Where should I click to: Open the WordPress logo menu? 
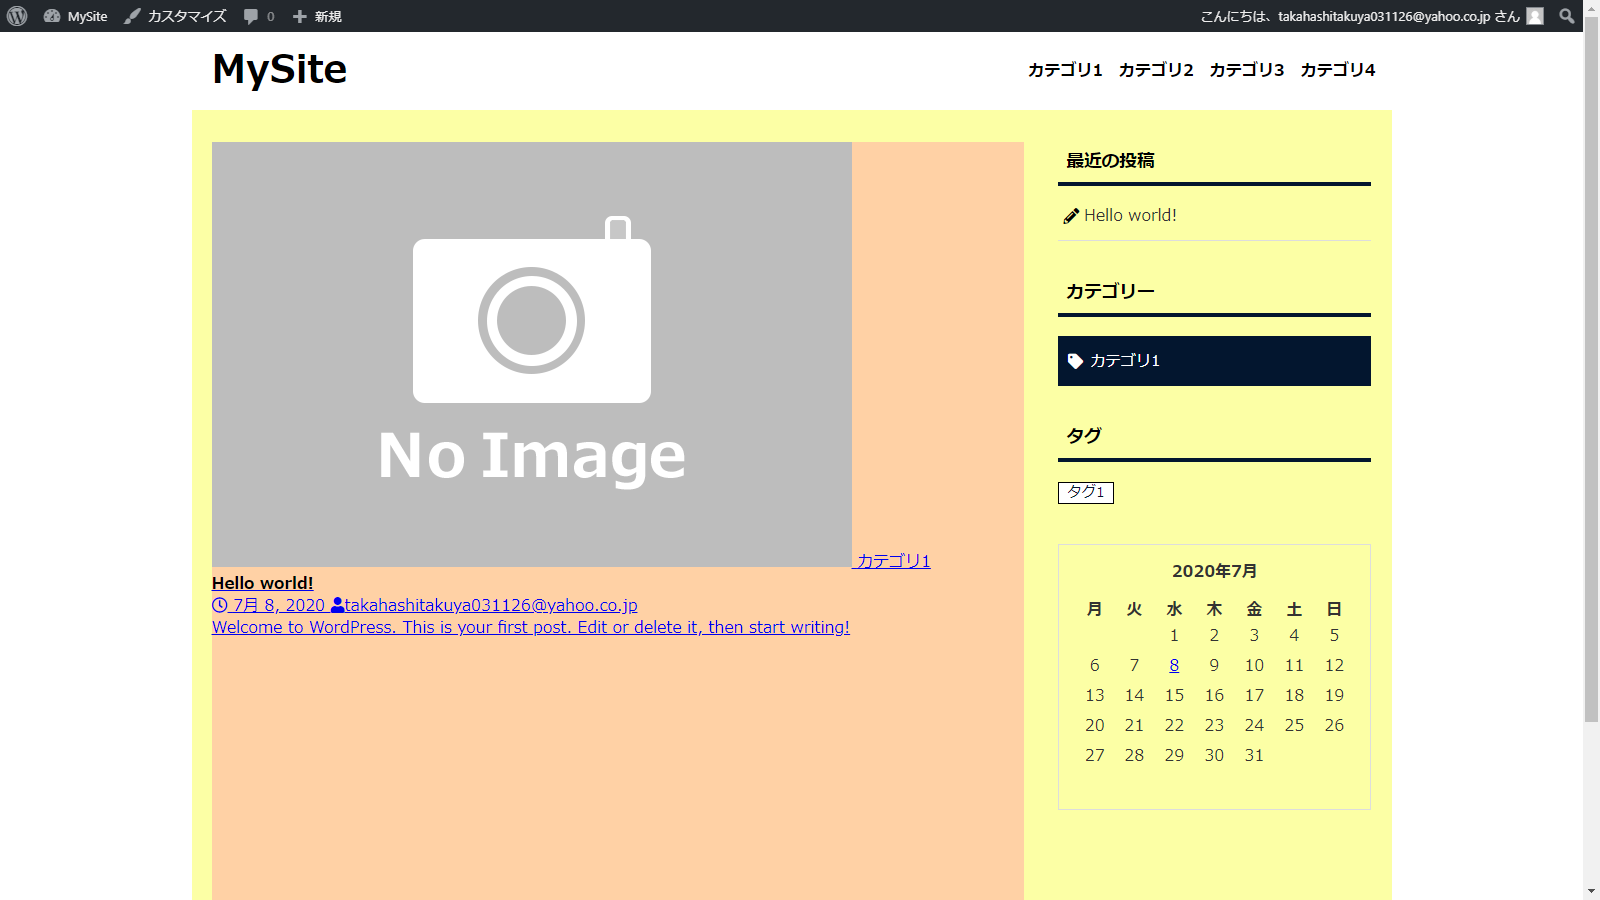pos(16,15)
